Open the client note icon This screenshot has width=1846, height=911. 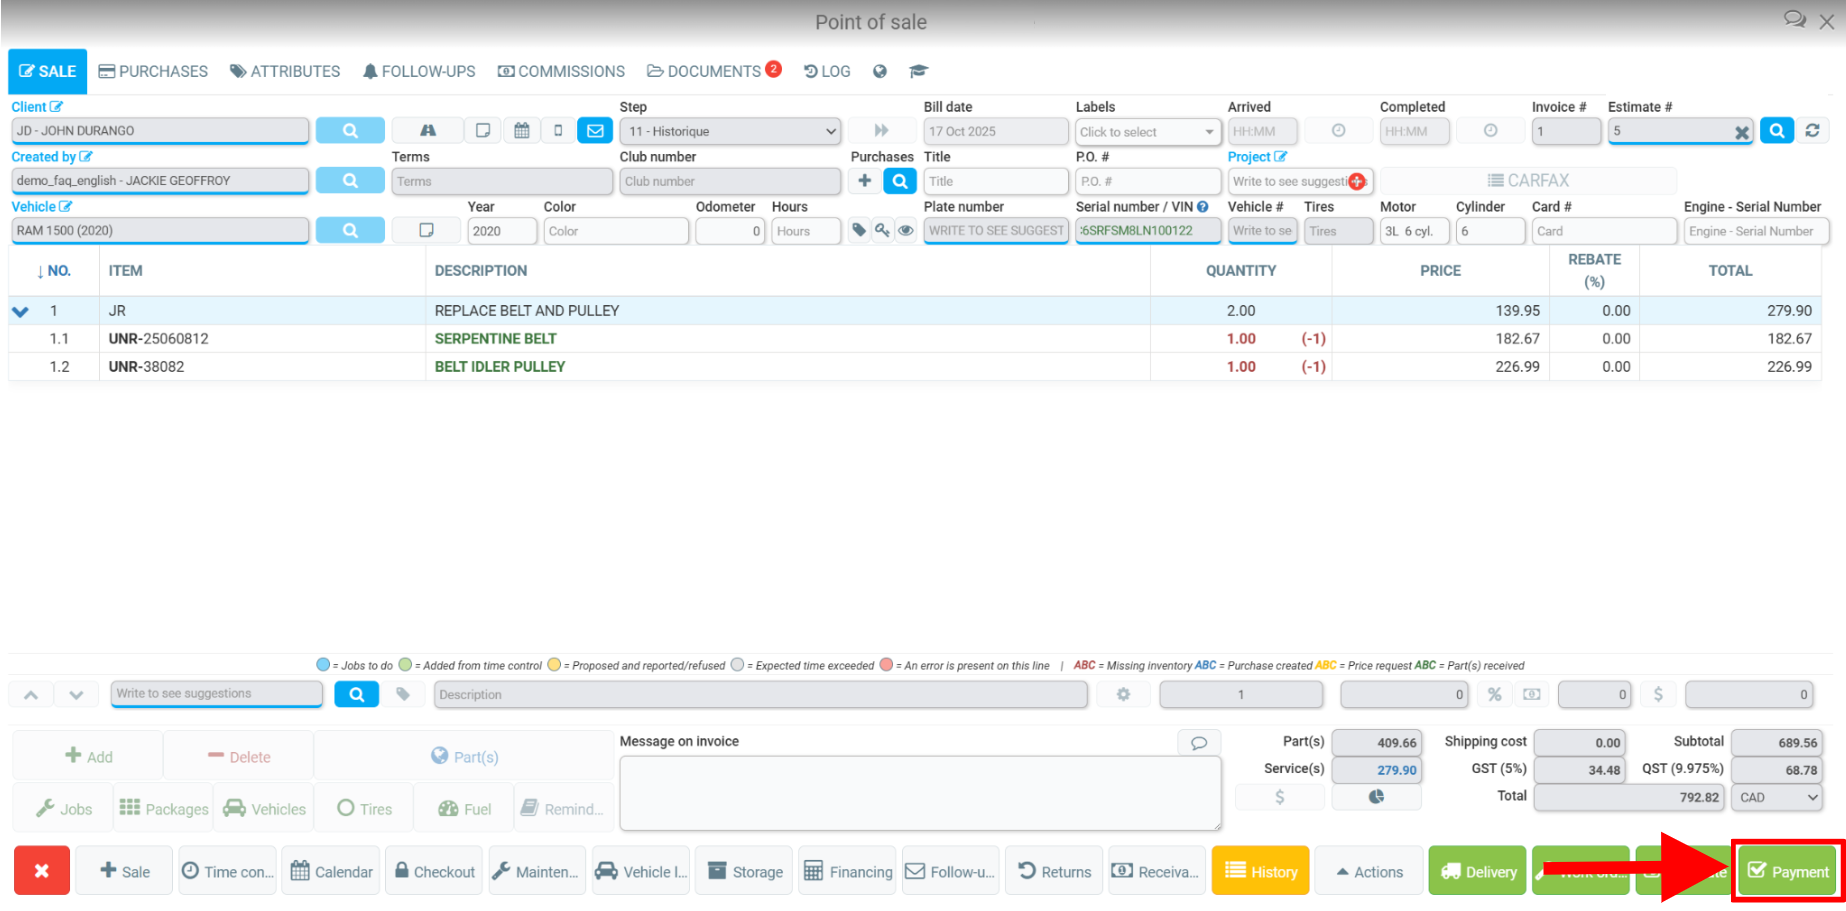[483, 131]
